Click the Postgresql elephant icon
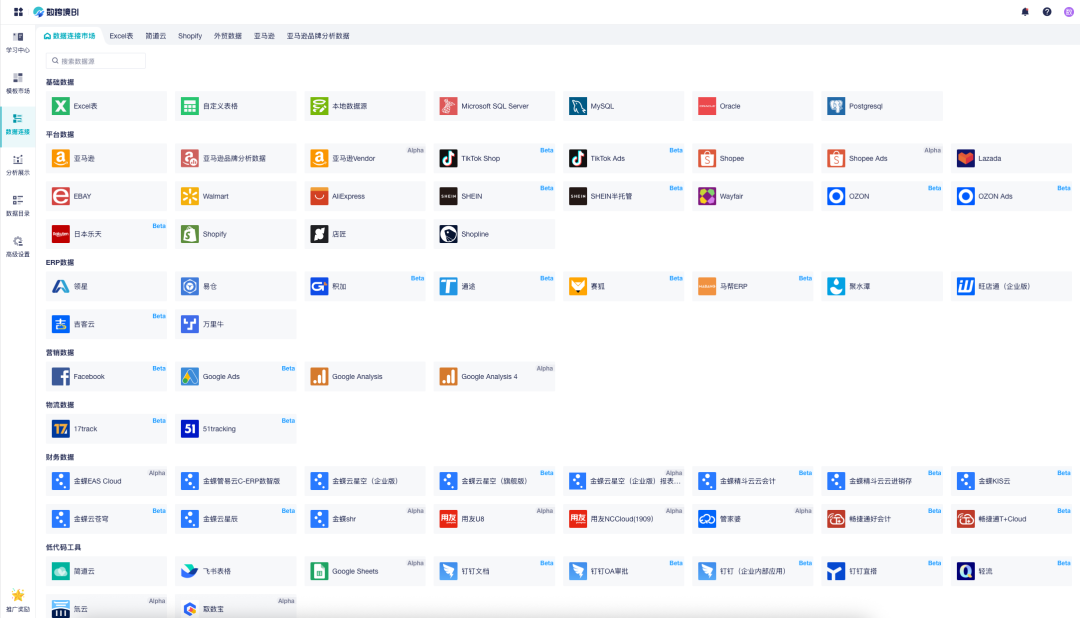Viewport: 1080px width, 618px height. pyautogui.click(x=836, y=106)
